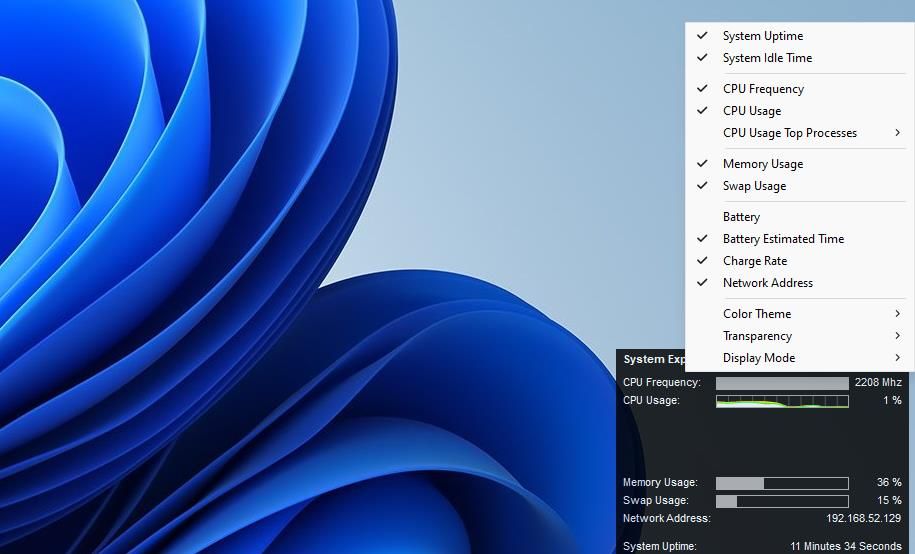Expand CPU Usage Top Processes submenu
This screenshot has width=915, height=554.
click(790, 133)
